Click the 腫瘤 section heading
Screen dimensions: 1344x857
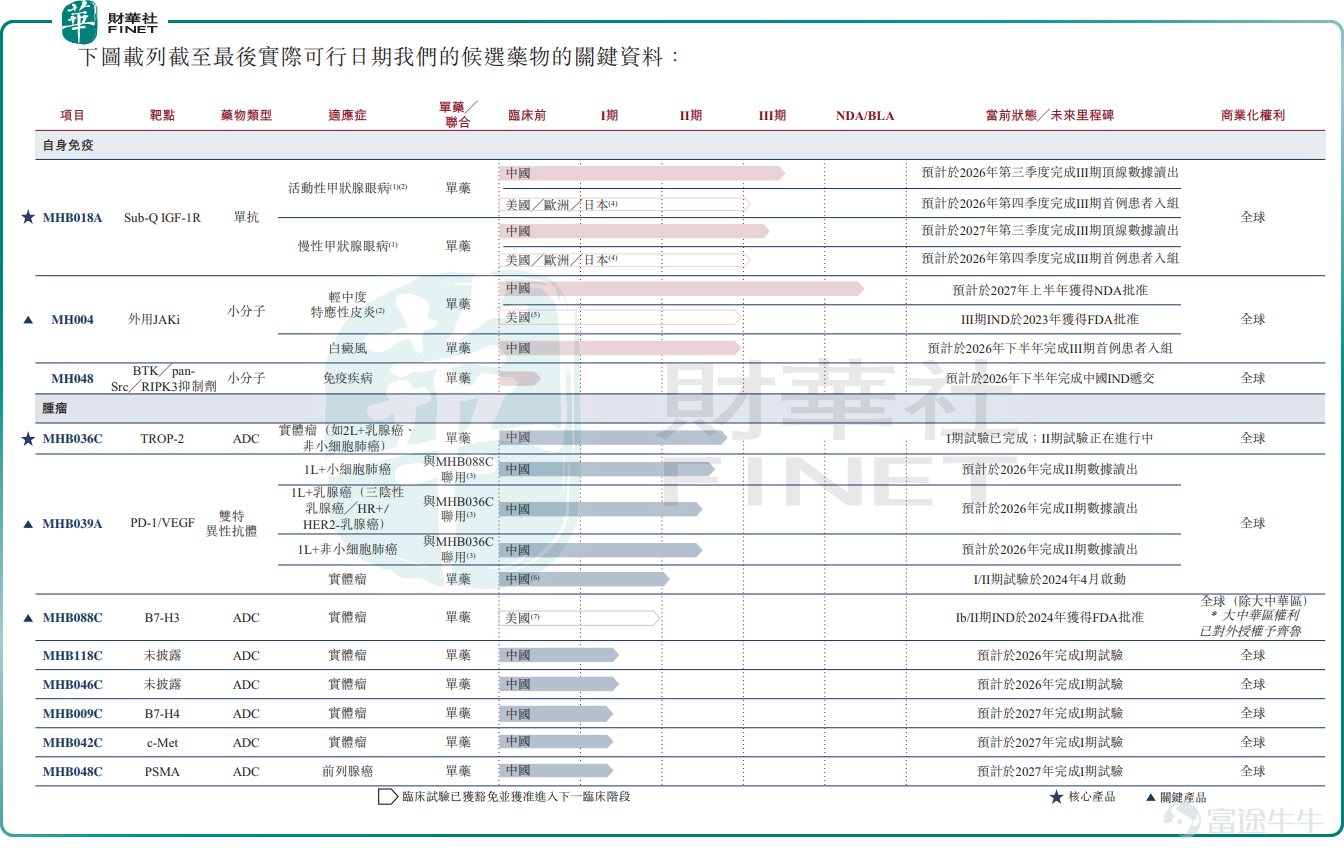(x=55, y=409)
